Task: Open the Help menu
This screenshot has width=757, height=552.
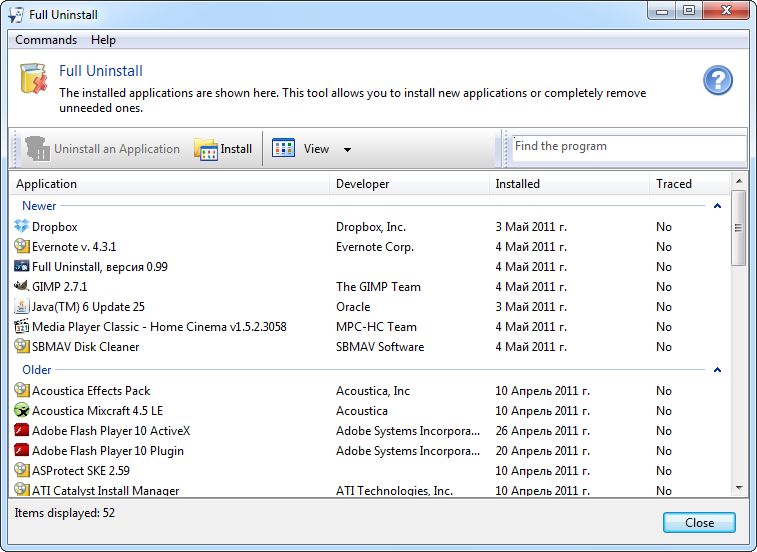Action: pyautogui.click(x=103, y=40)
